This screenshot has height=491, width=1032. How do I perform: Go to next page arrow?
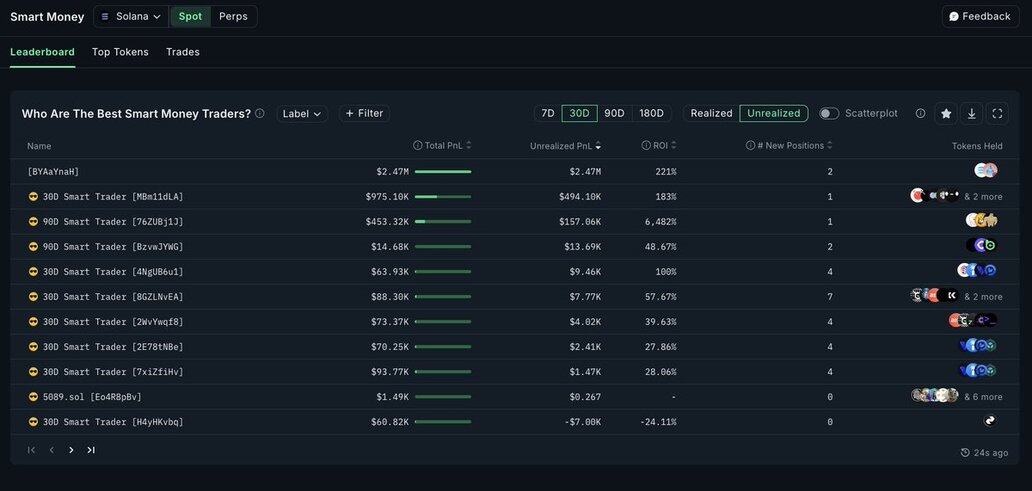point(71,450)
